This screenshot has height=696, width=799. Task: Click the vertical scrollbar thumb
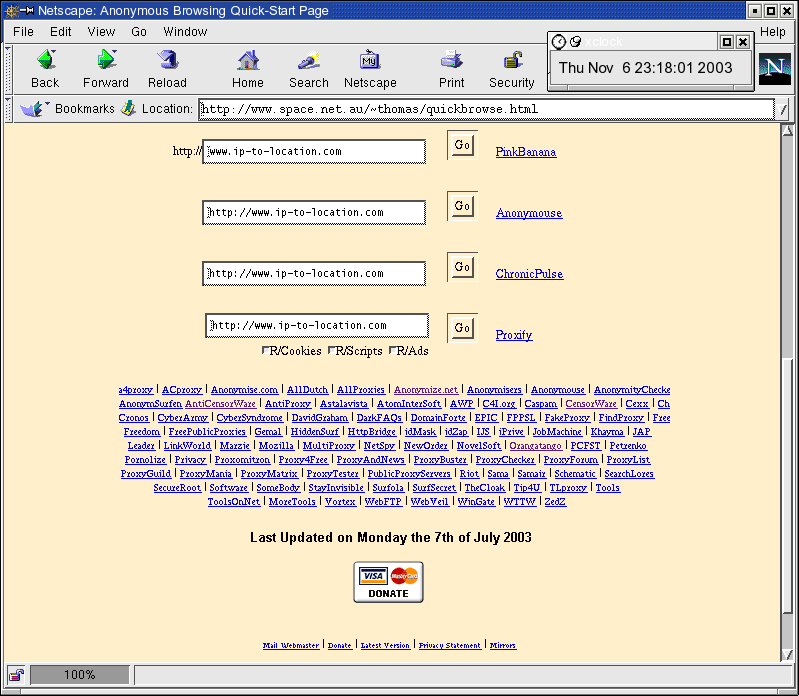tap(787, 486)
